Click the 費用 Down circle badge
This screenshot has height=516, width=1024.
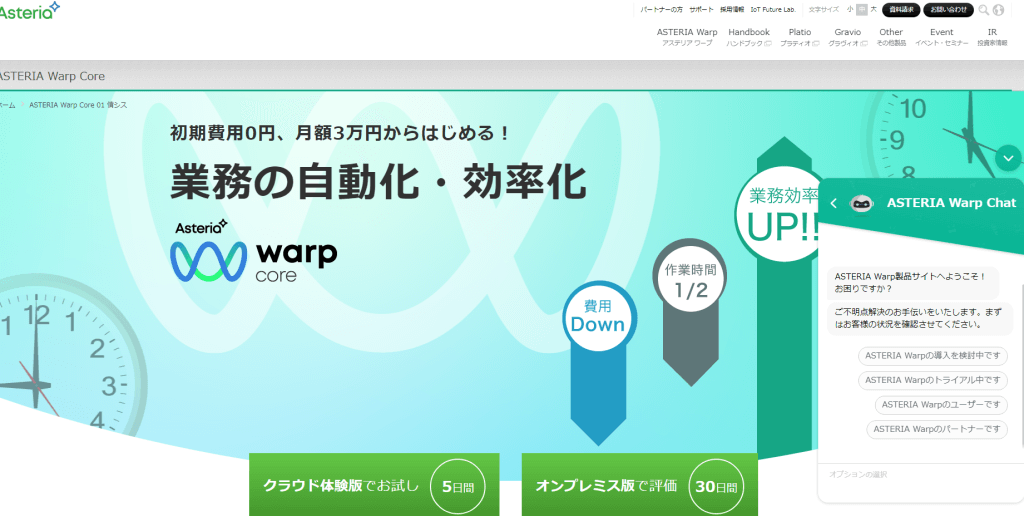pos(598,315)
